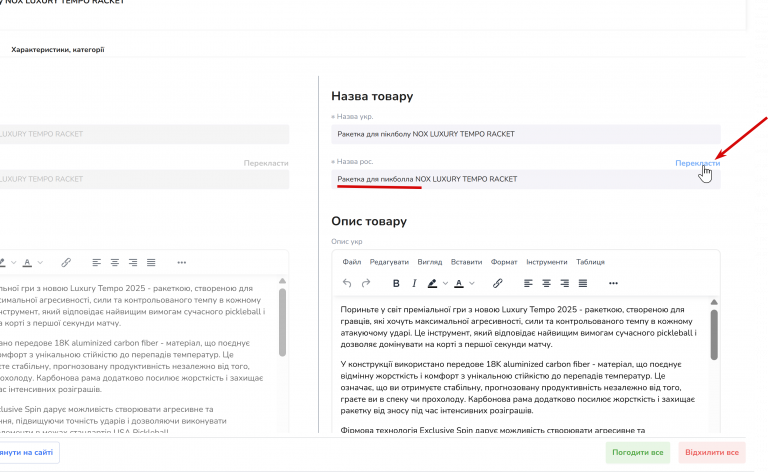Insert link in left editor
This screenshot has height=472, width=768.
(x=66, y=262)
